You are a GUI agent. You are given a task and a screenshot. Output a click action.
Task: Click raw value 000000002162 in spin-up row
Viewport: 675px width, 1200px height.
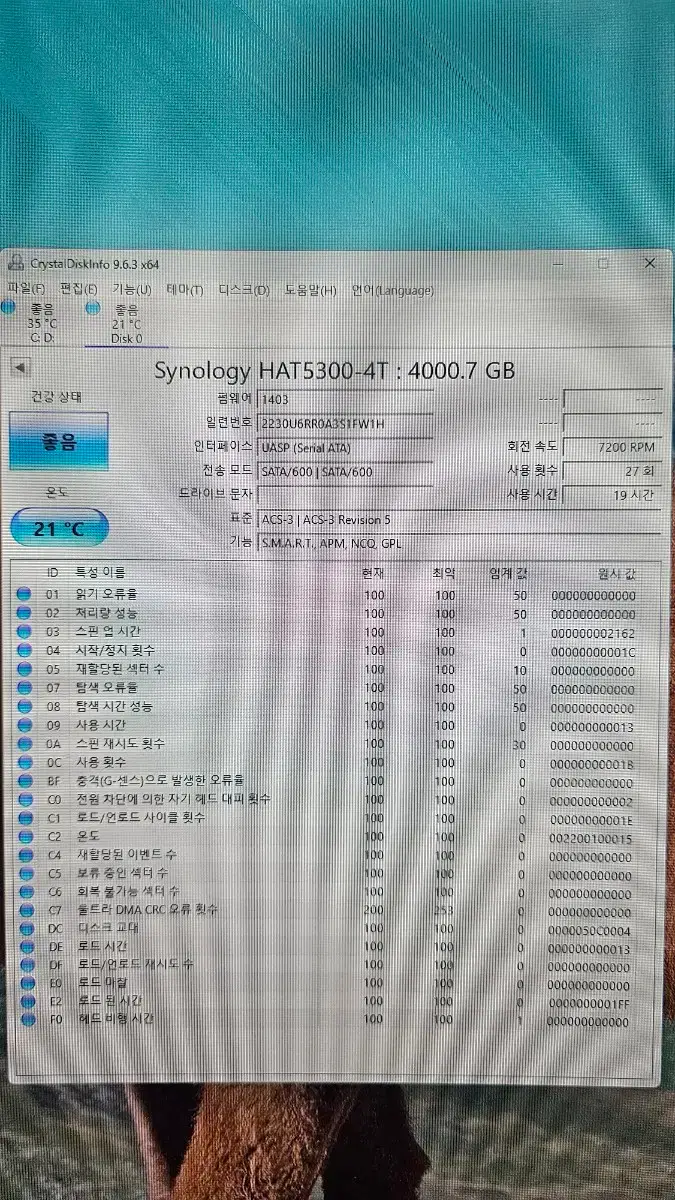pyautogui.click(x=593, y=634)
